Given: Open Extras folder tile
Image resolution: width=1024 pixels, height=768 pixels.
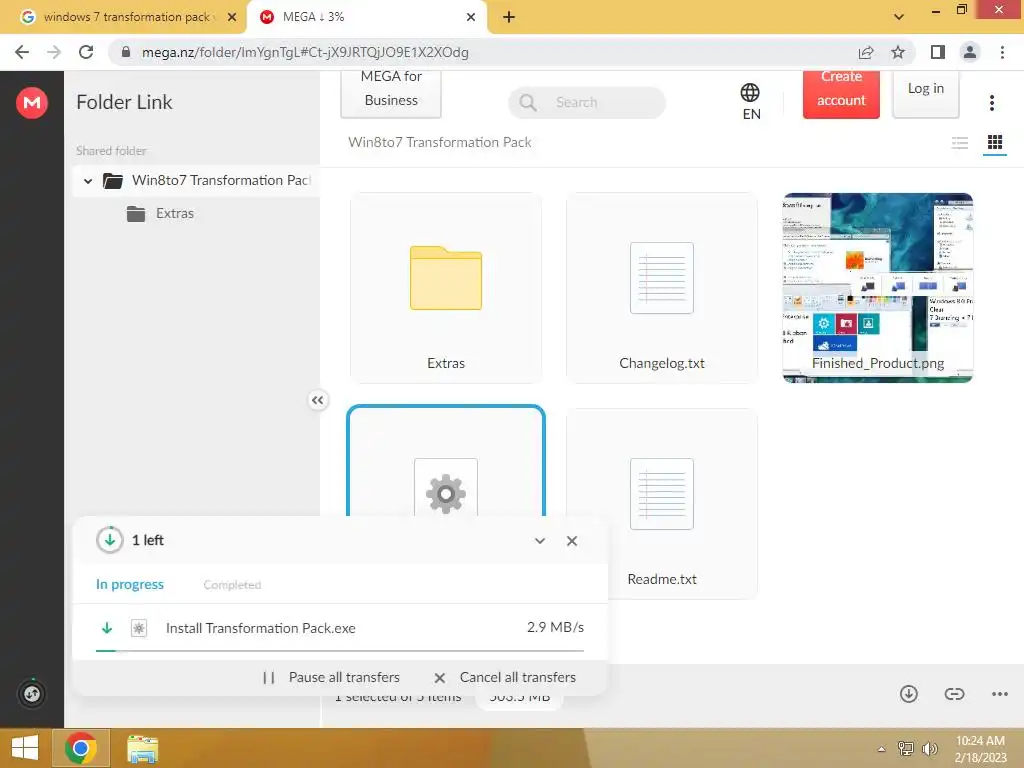Looking at the screenshot, I should coord(446,287).
